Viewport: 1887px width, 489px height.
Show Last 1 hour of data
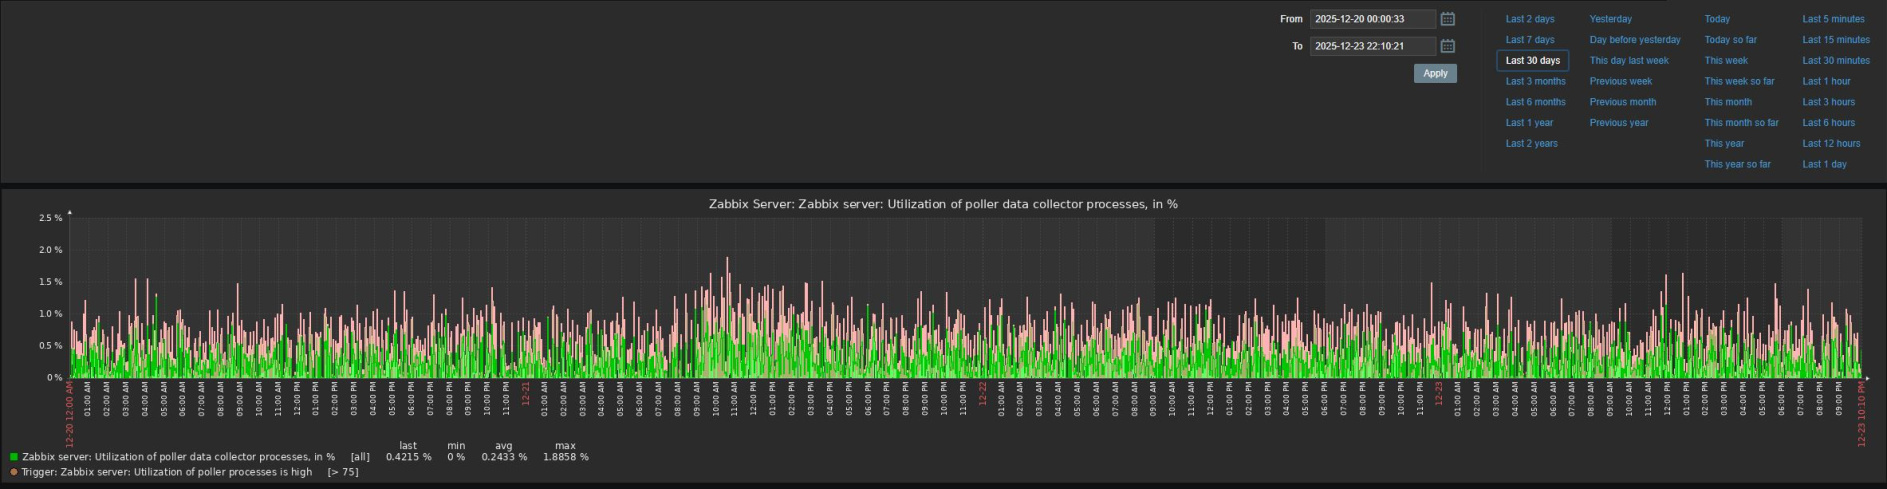tap(1827, 81)
